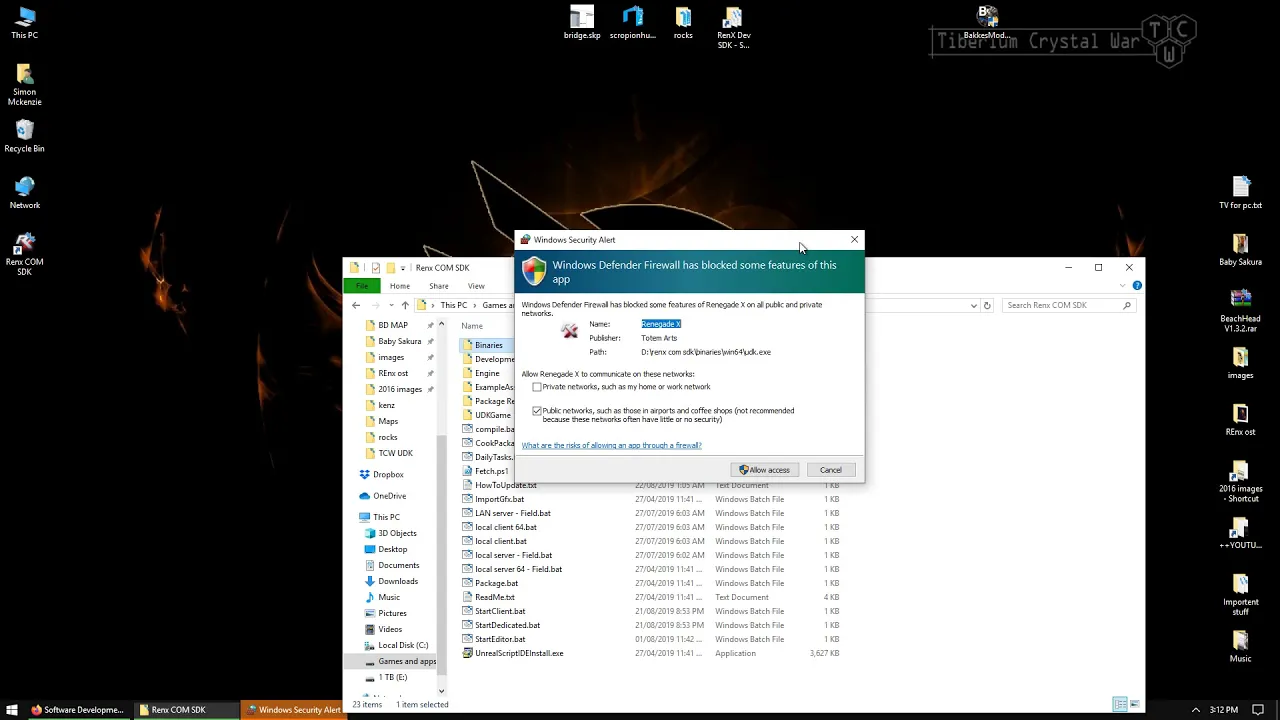Select UnrealScriptIDEInstall.exe application

click(519, 653)
